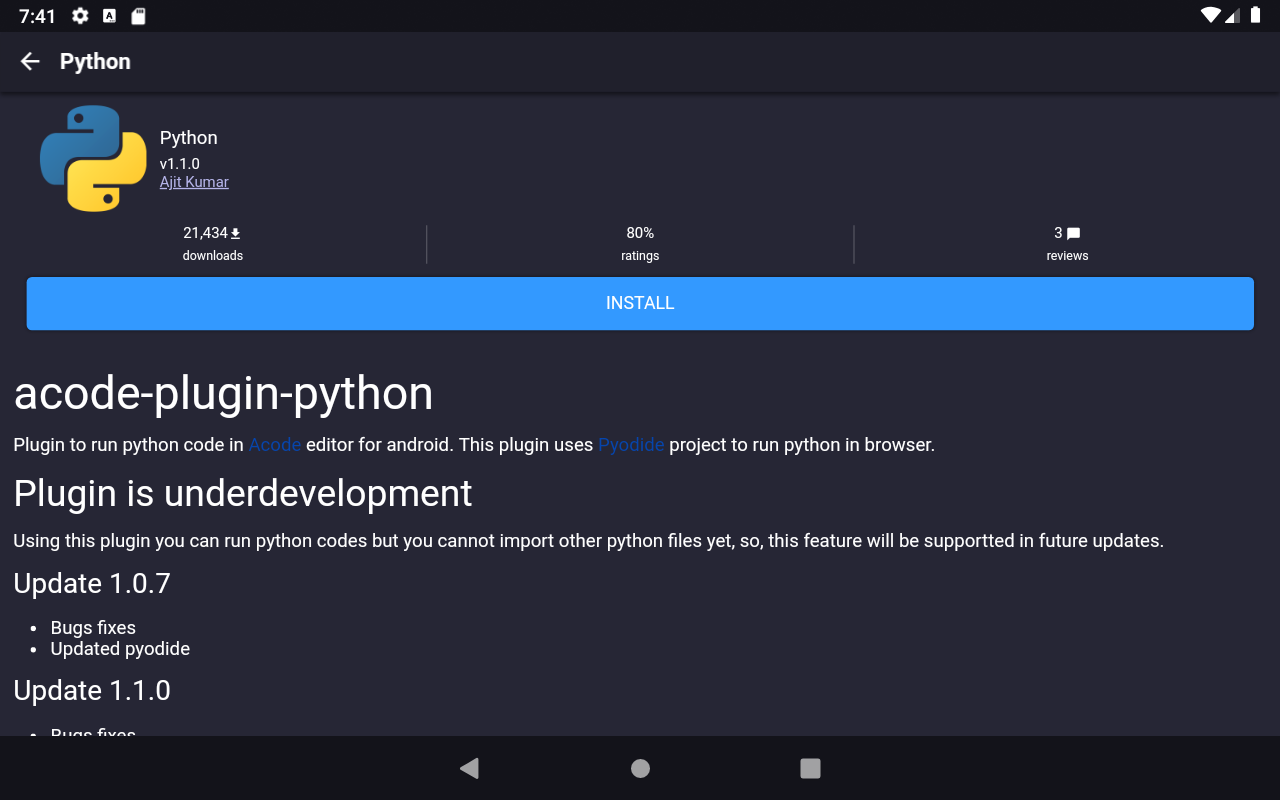Tap the battery icon
This screenshot has width=1280, height=800.
[x=1256, y=16]
